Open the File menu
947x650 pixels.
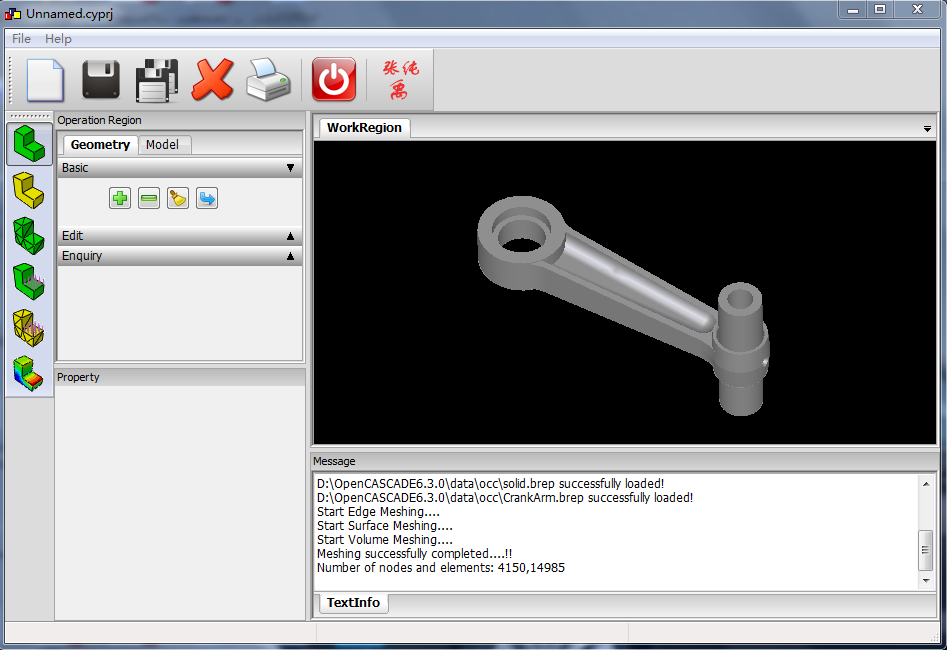point(21,39)
